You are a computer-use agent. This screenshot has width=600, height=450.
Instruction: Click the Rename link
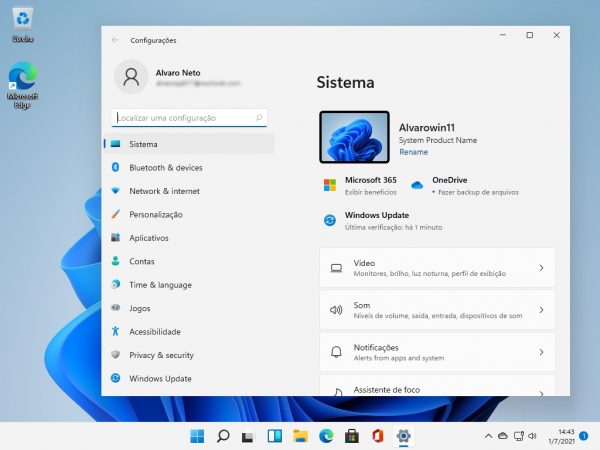(x=413, y=152)
